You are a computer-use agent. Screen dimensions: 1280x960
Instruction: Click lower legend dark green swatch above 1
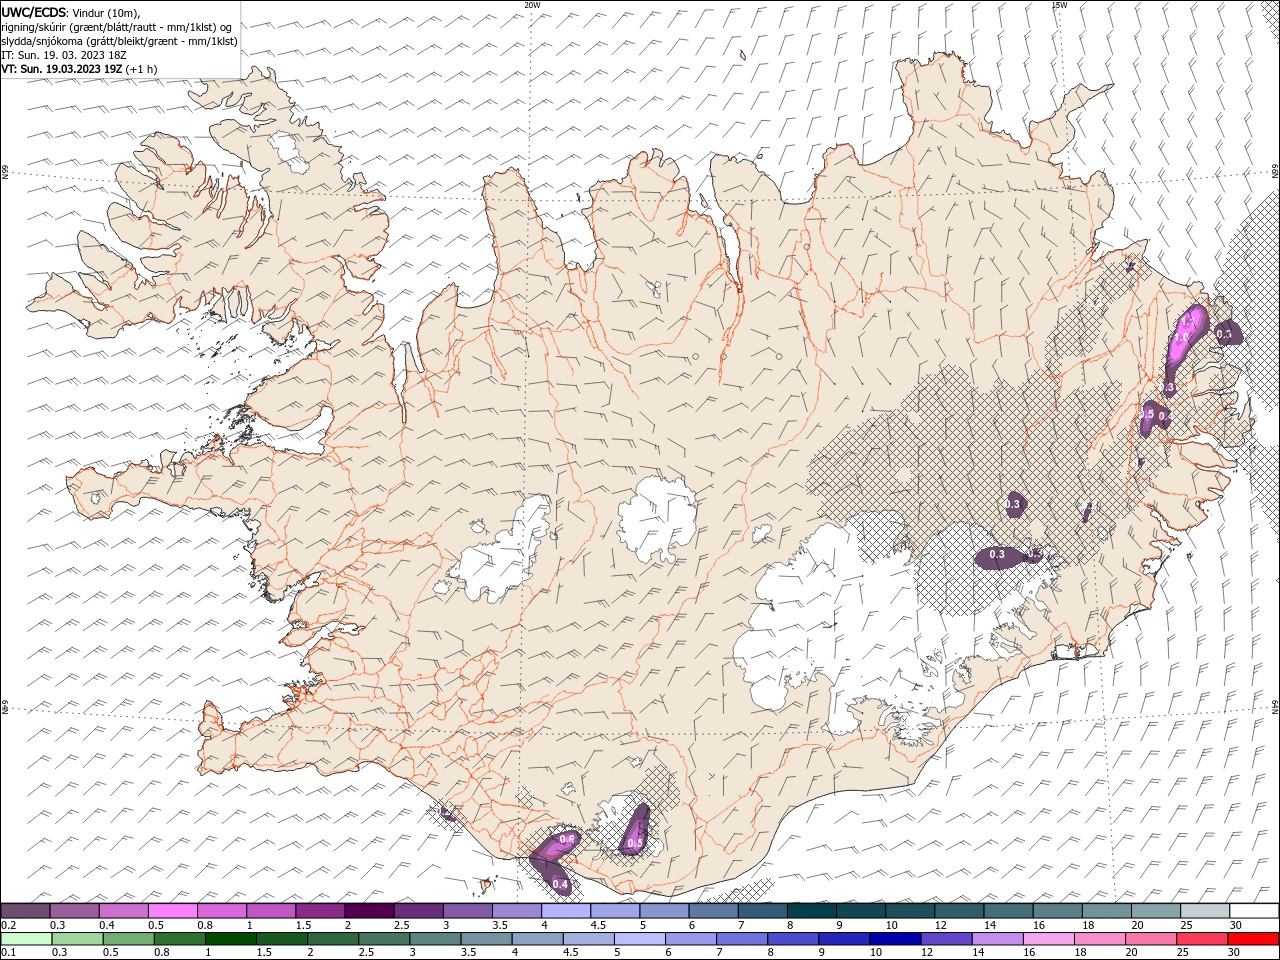(231, 939)
